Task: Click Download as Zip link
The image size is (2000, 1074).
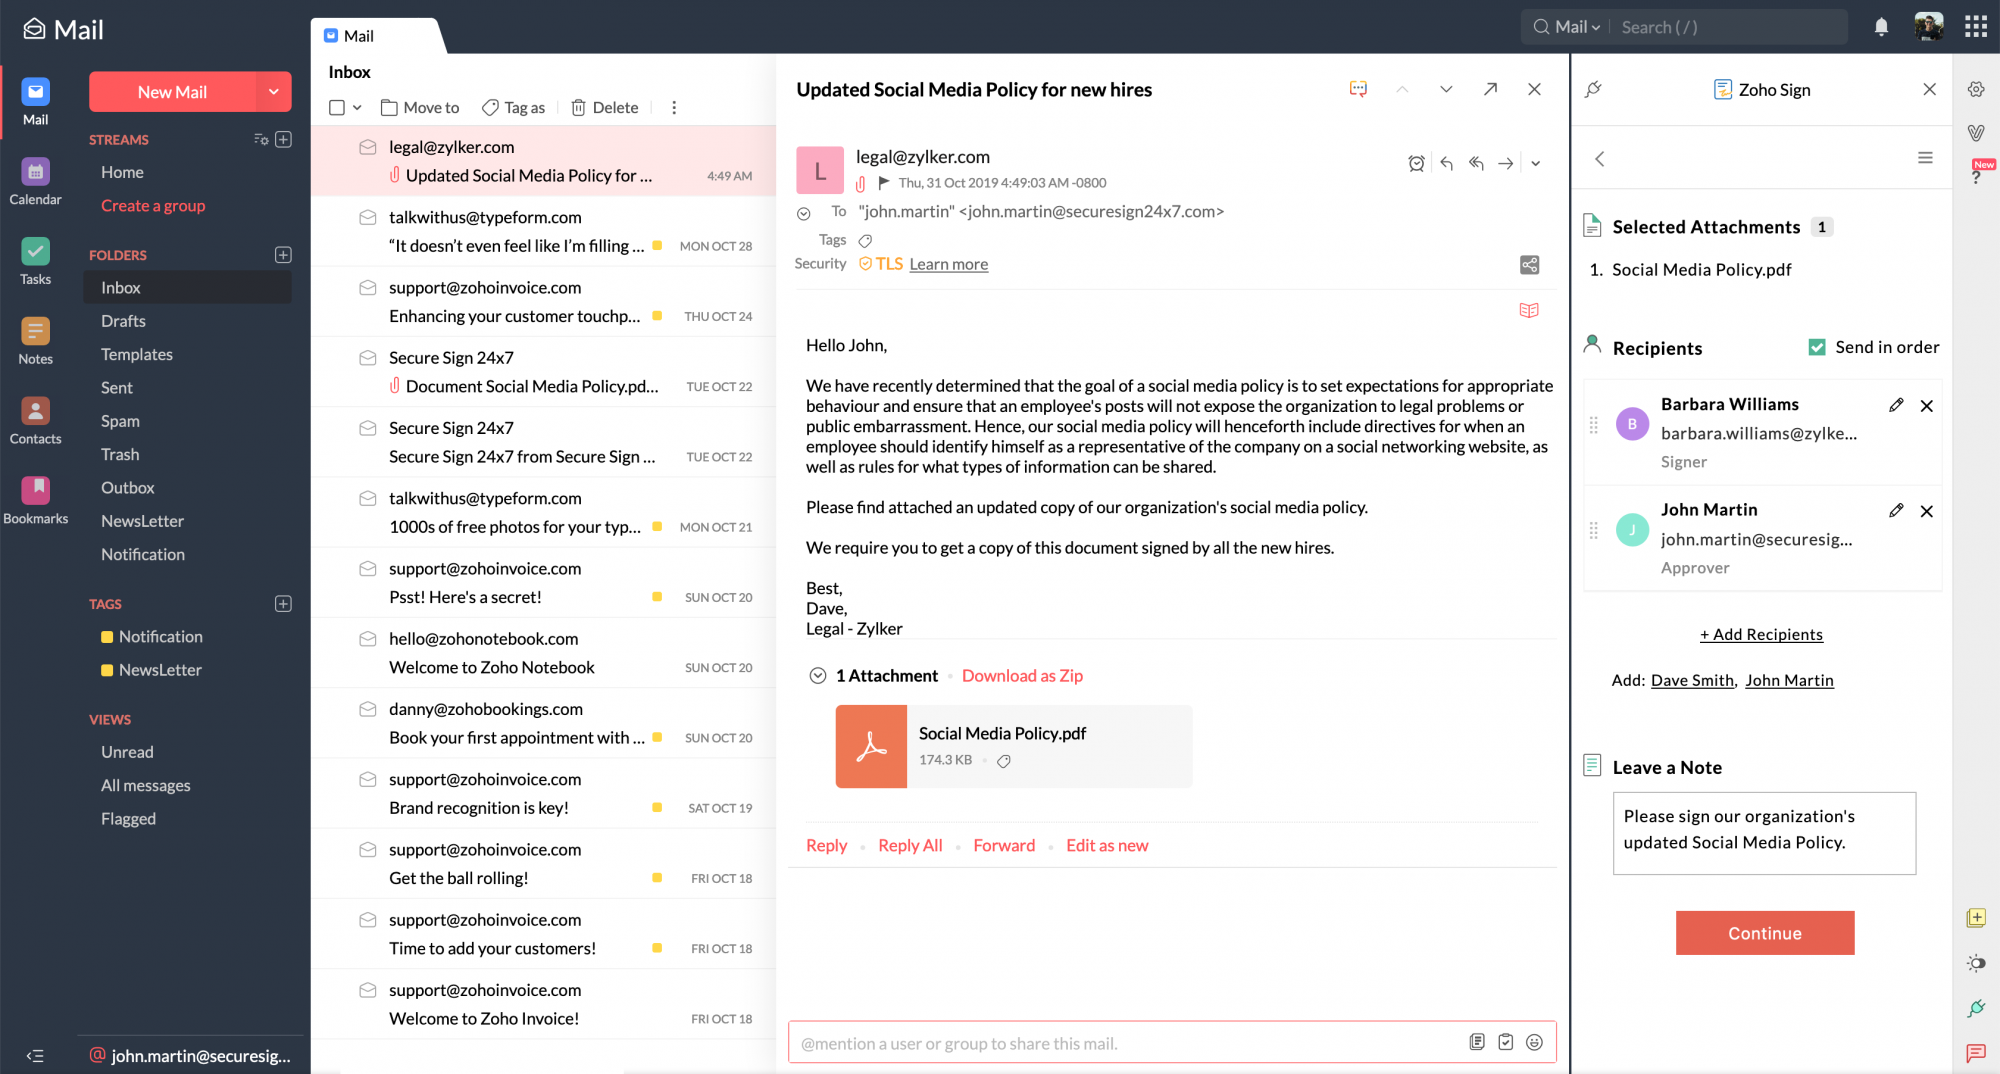Action: (x=1022, y=676)
